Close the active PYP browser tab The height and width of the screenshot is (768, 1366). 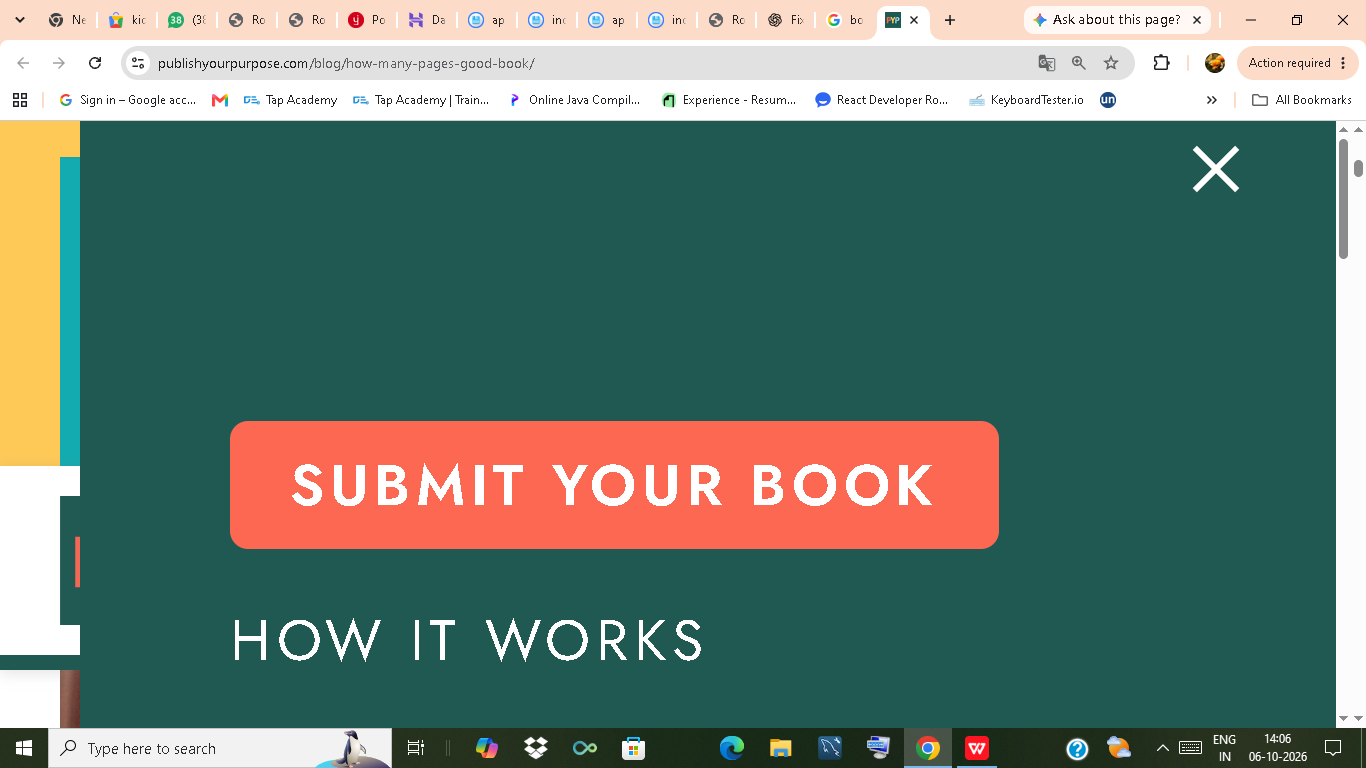click(914, 20)
